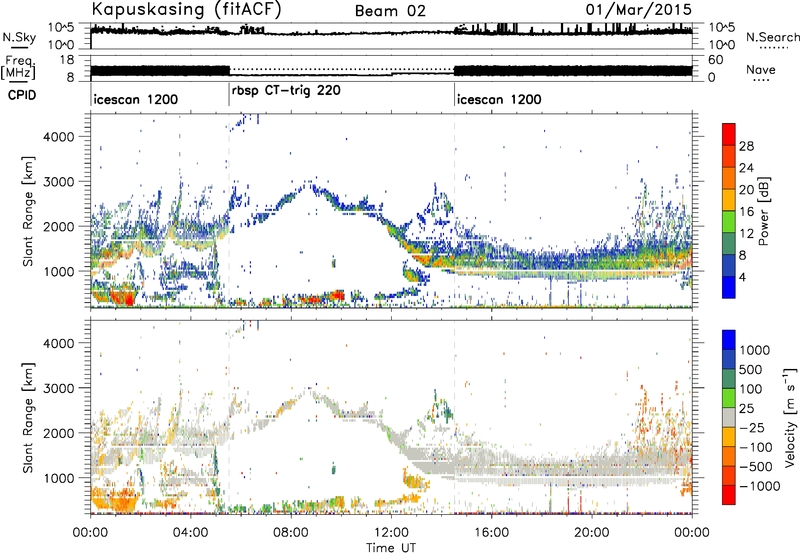Click the 'Nave' legend label
Viewport: 800px width, 554px height.
[x=761, y=69]
